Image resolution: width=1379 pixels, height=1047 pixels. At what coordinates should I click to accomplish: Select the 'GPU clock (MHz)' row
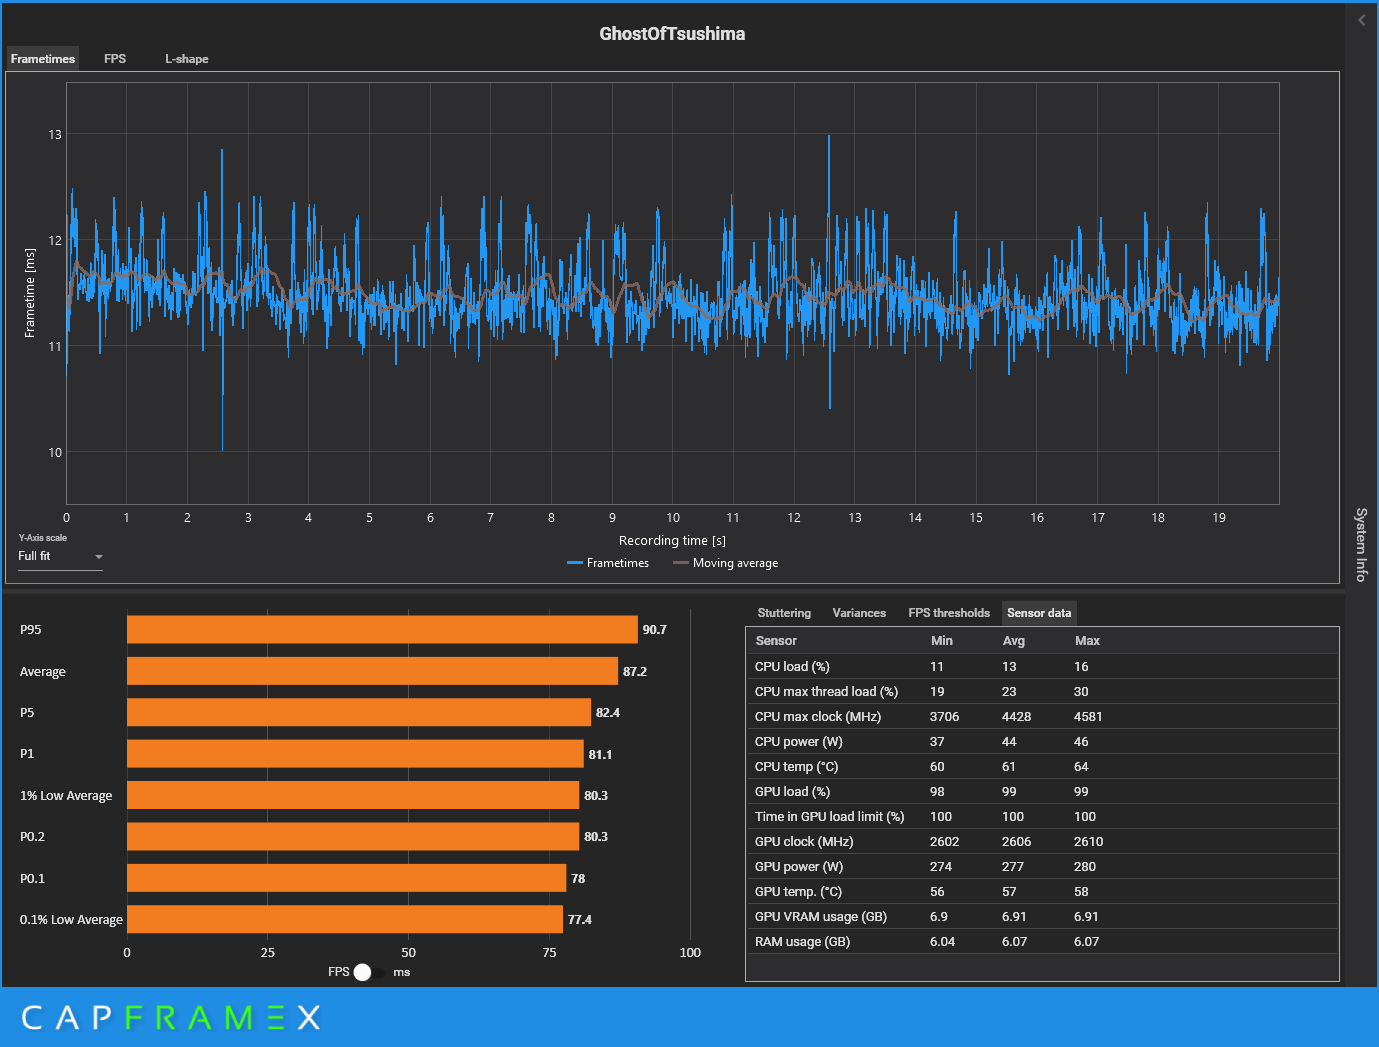click(x=1041, y=841)
